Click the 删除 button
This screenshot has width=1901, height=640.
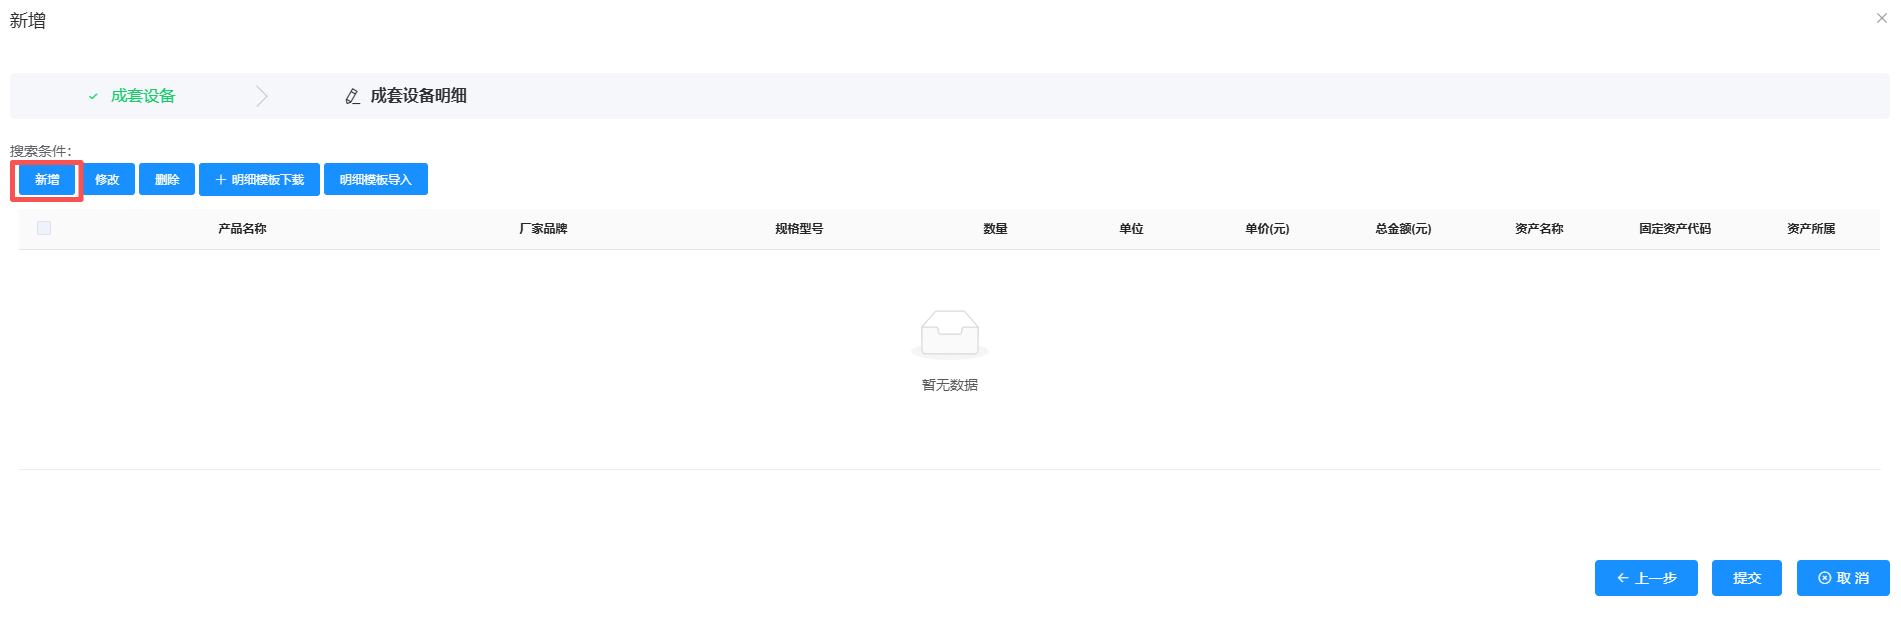pos(167,180)
